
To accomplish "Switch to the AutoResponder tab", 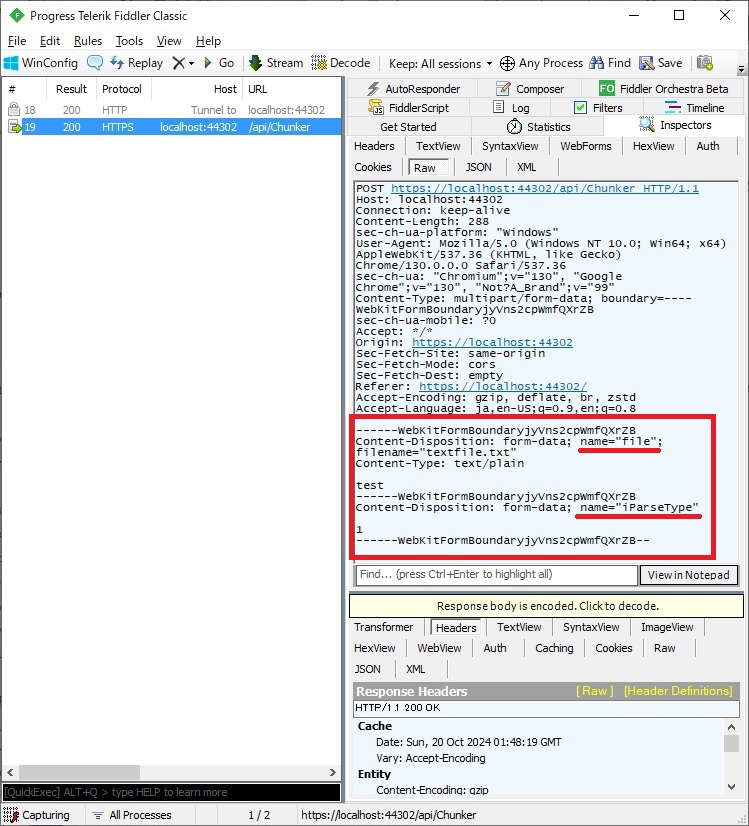I will click(413, 88).
